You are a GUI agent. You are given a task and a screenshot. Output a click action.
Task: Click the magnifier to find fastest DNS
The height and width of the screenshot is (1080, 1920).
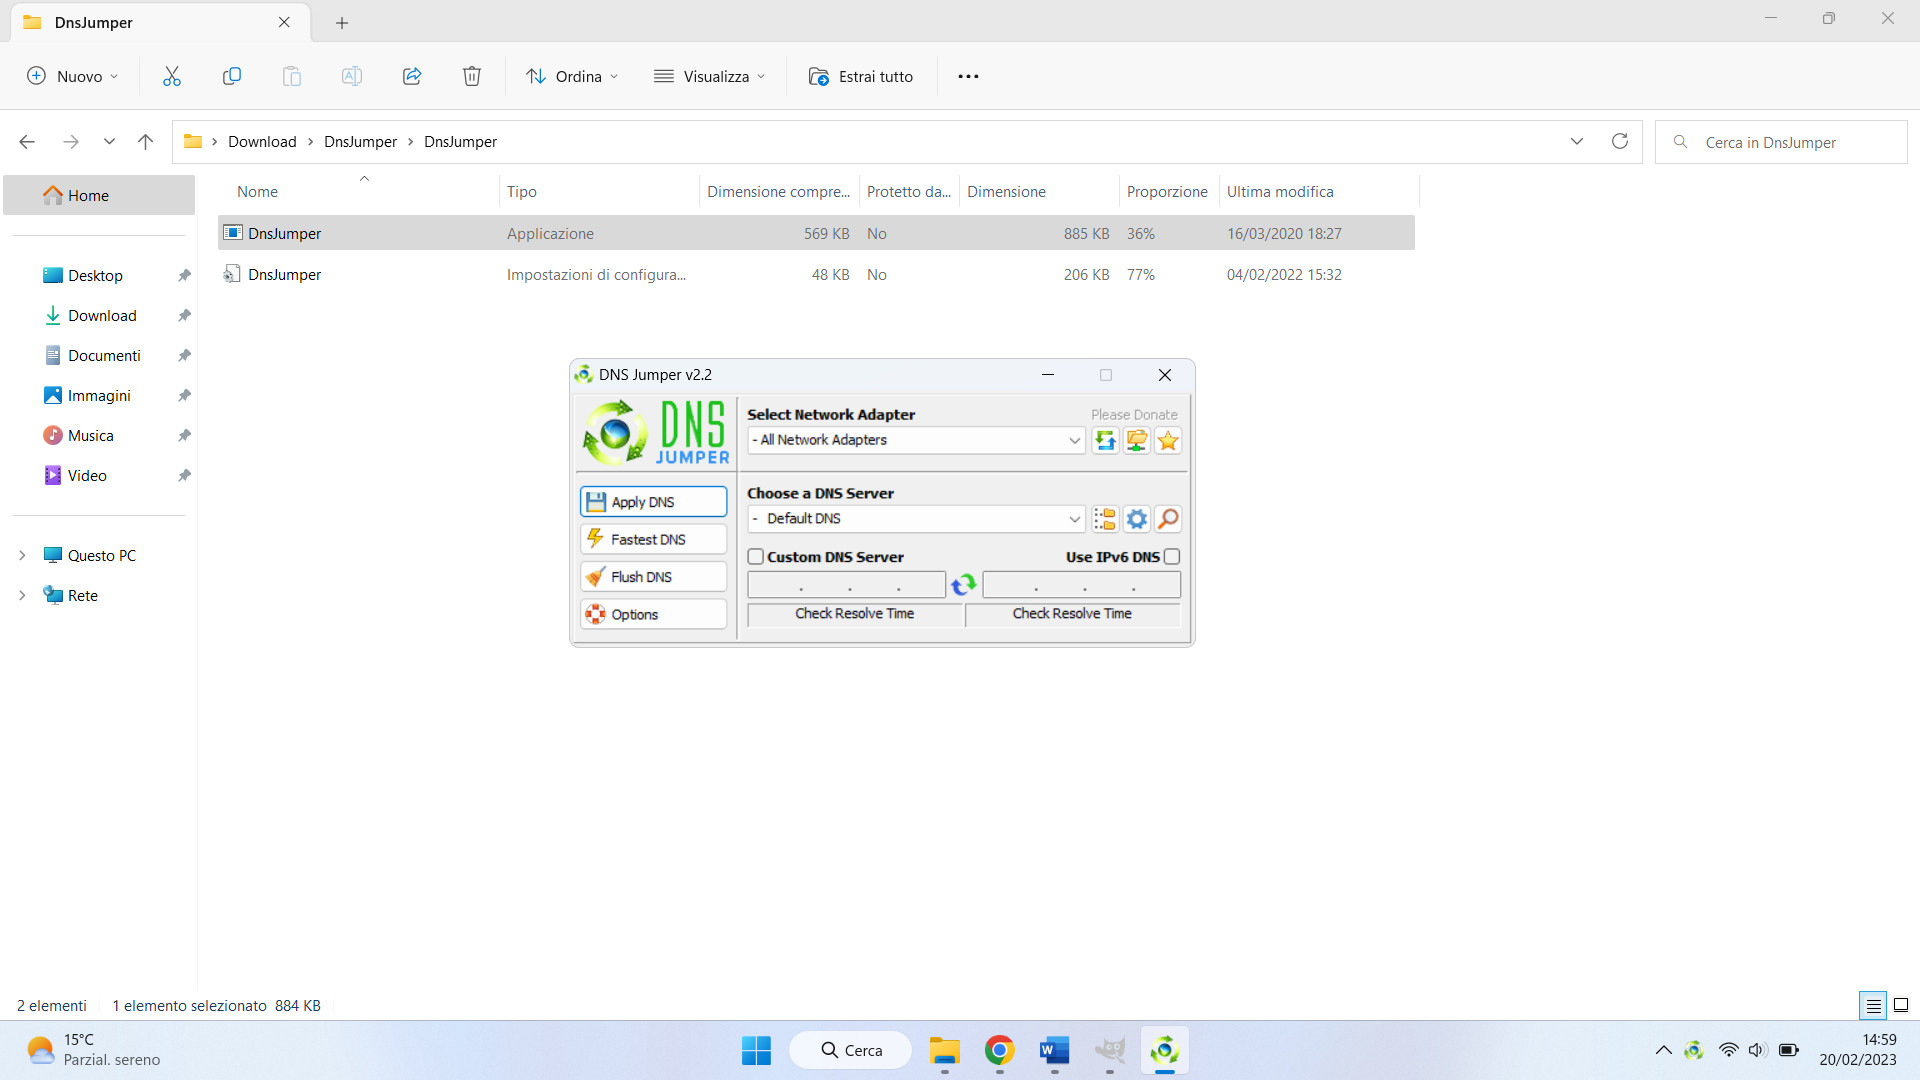click(x=1168, y=519)
